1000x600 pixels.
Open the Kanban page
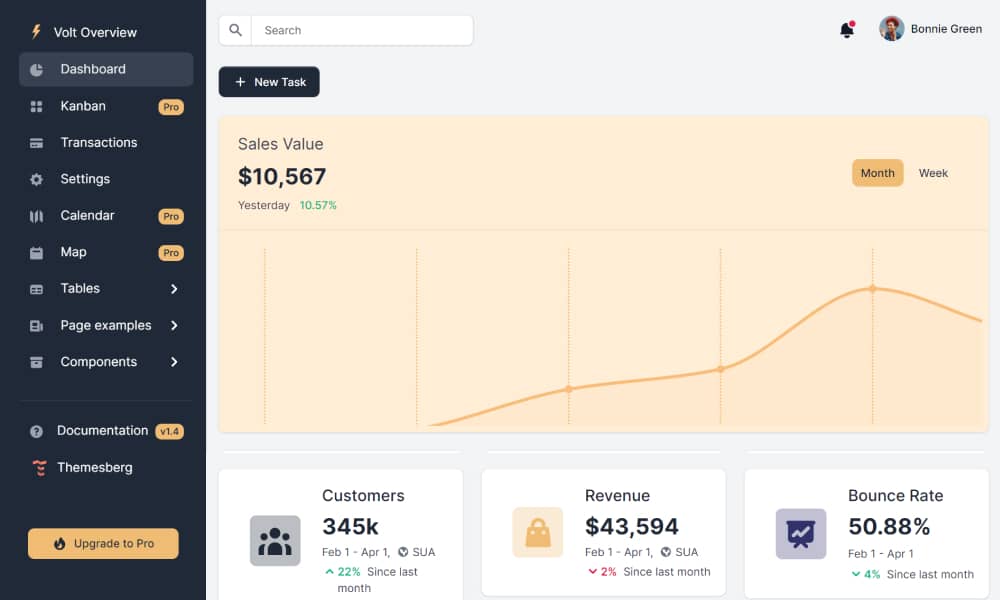[x=83, y=106]
